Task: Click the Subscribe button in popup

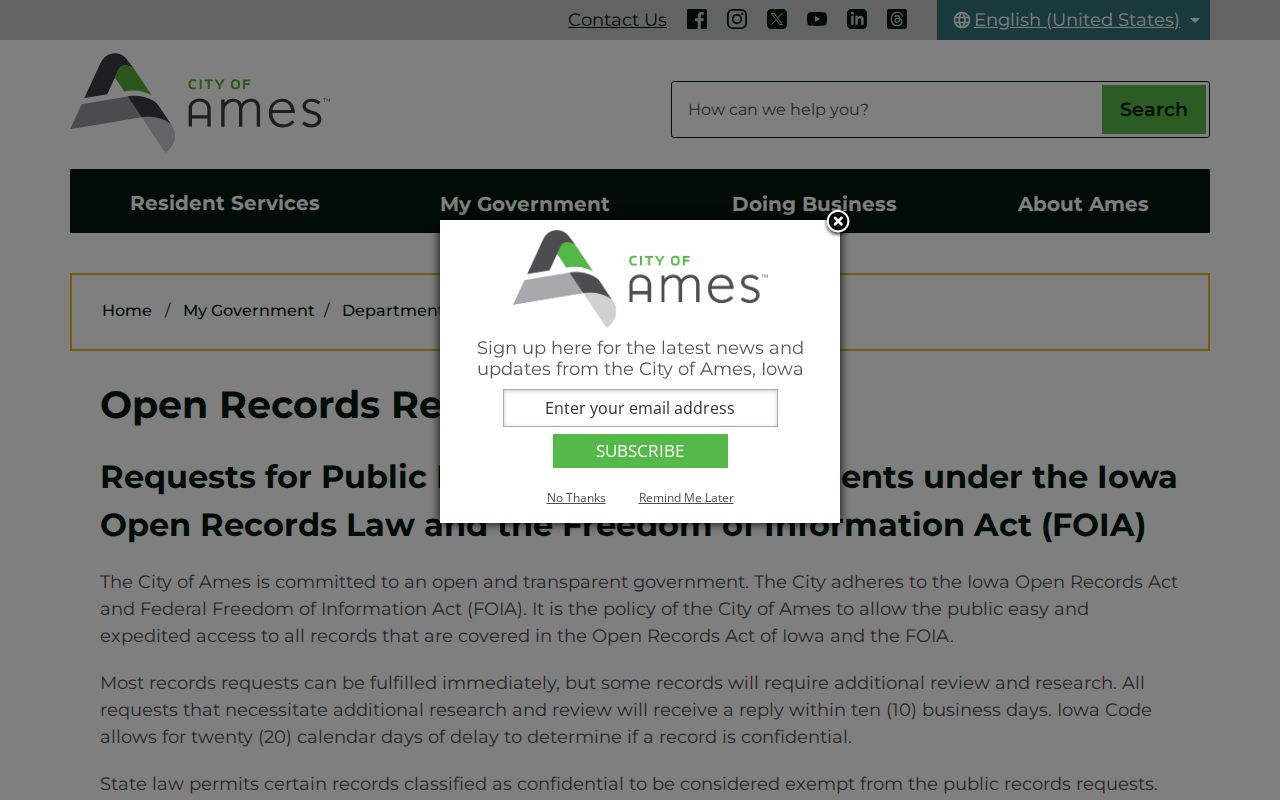Action: pos(640,451)
